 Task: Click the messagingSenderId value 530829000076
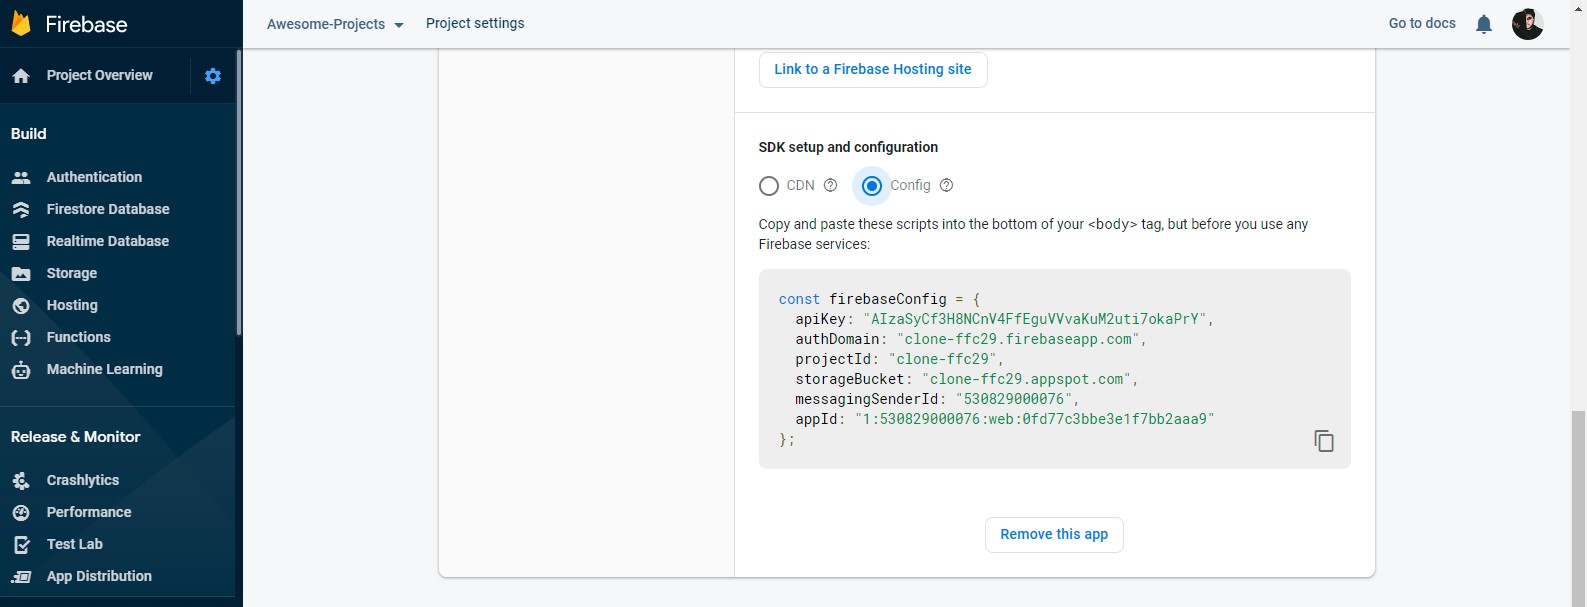[x=1013, y=399]
